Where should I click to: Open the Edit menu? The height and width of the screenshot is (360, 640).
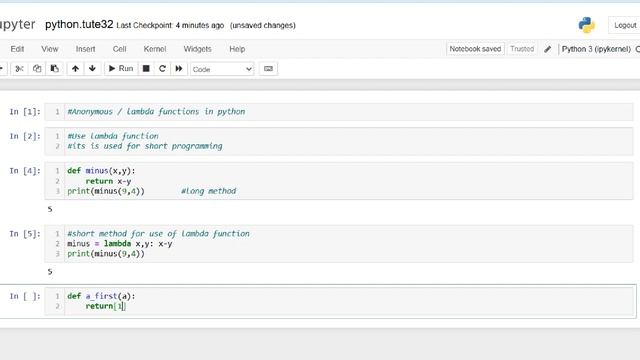tap(17, 49)
